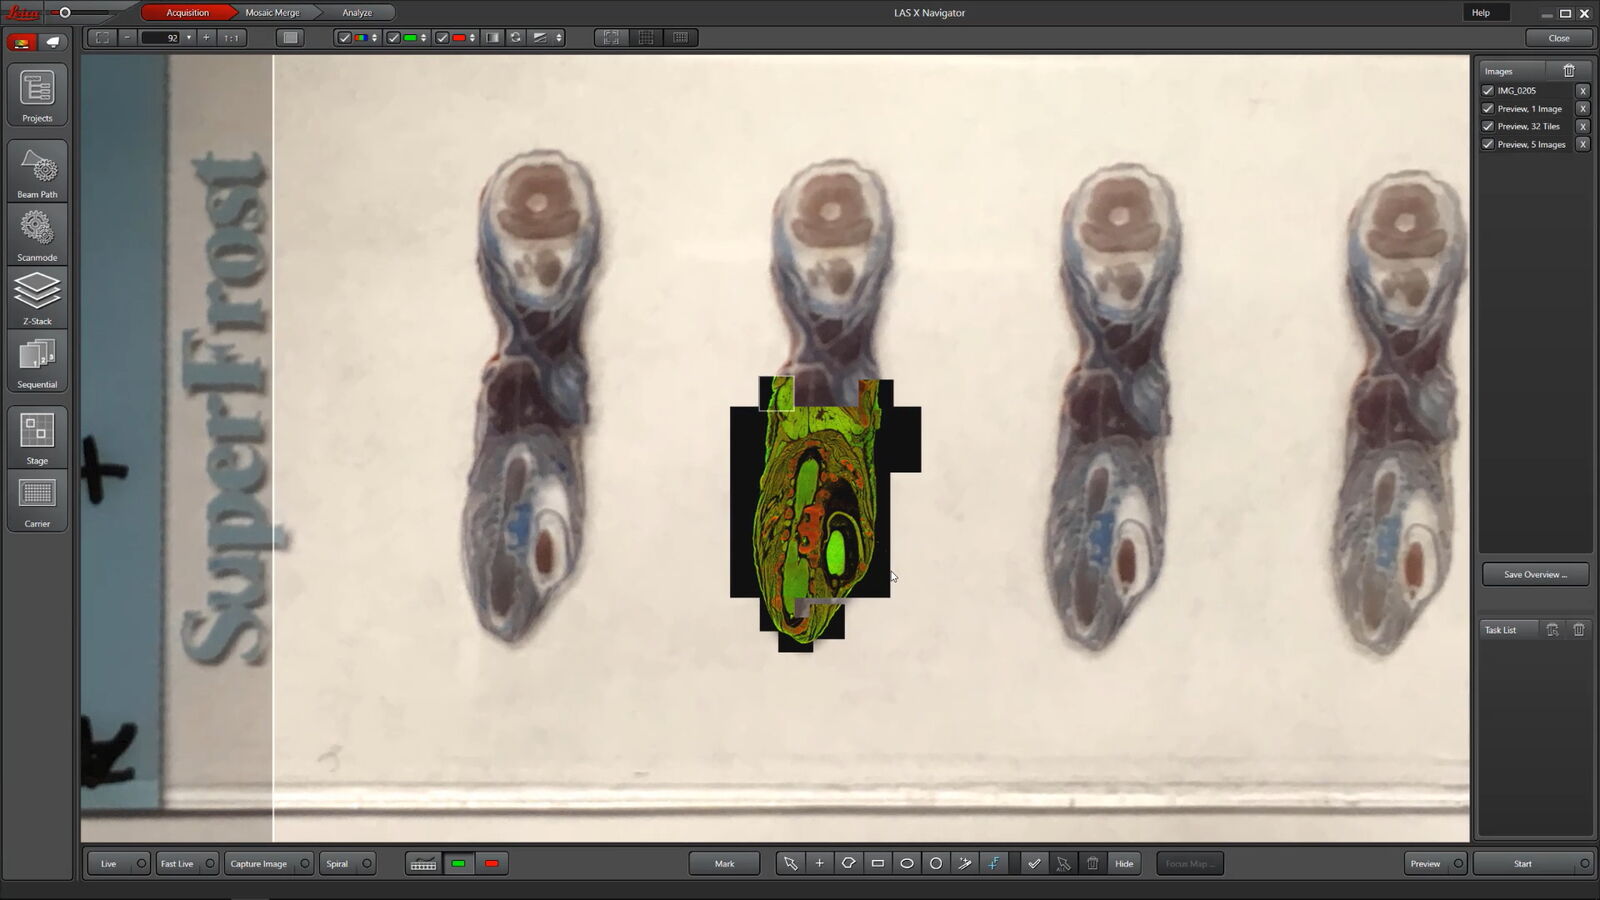Uncheck the IMG_0205 image checkbox
The height and width of the screenshot is (900, 1600).
(x=1488, y=90)
